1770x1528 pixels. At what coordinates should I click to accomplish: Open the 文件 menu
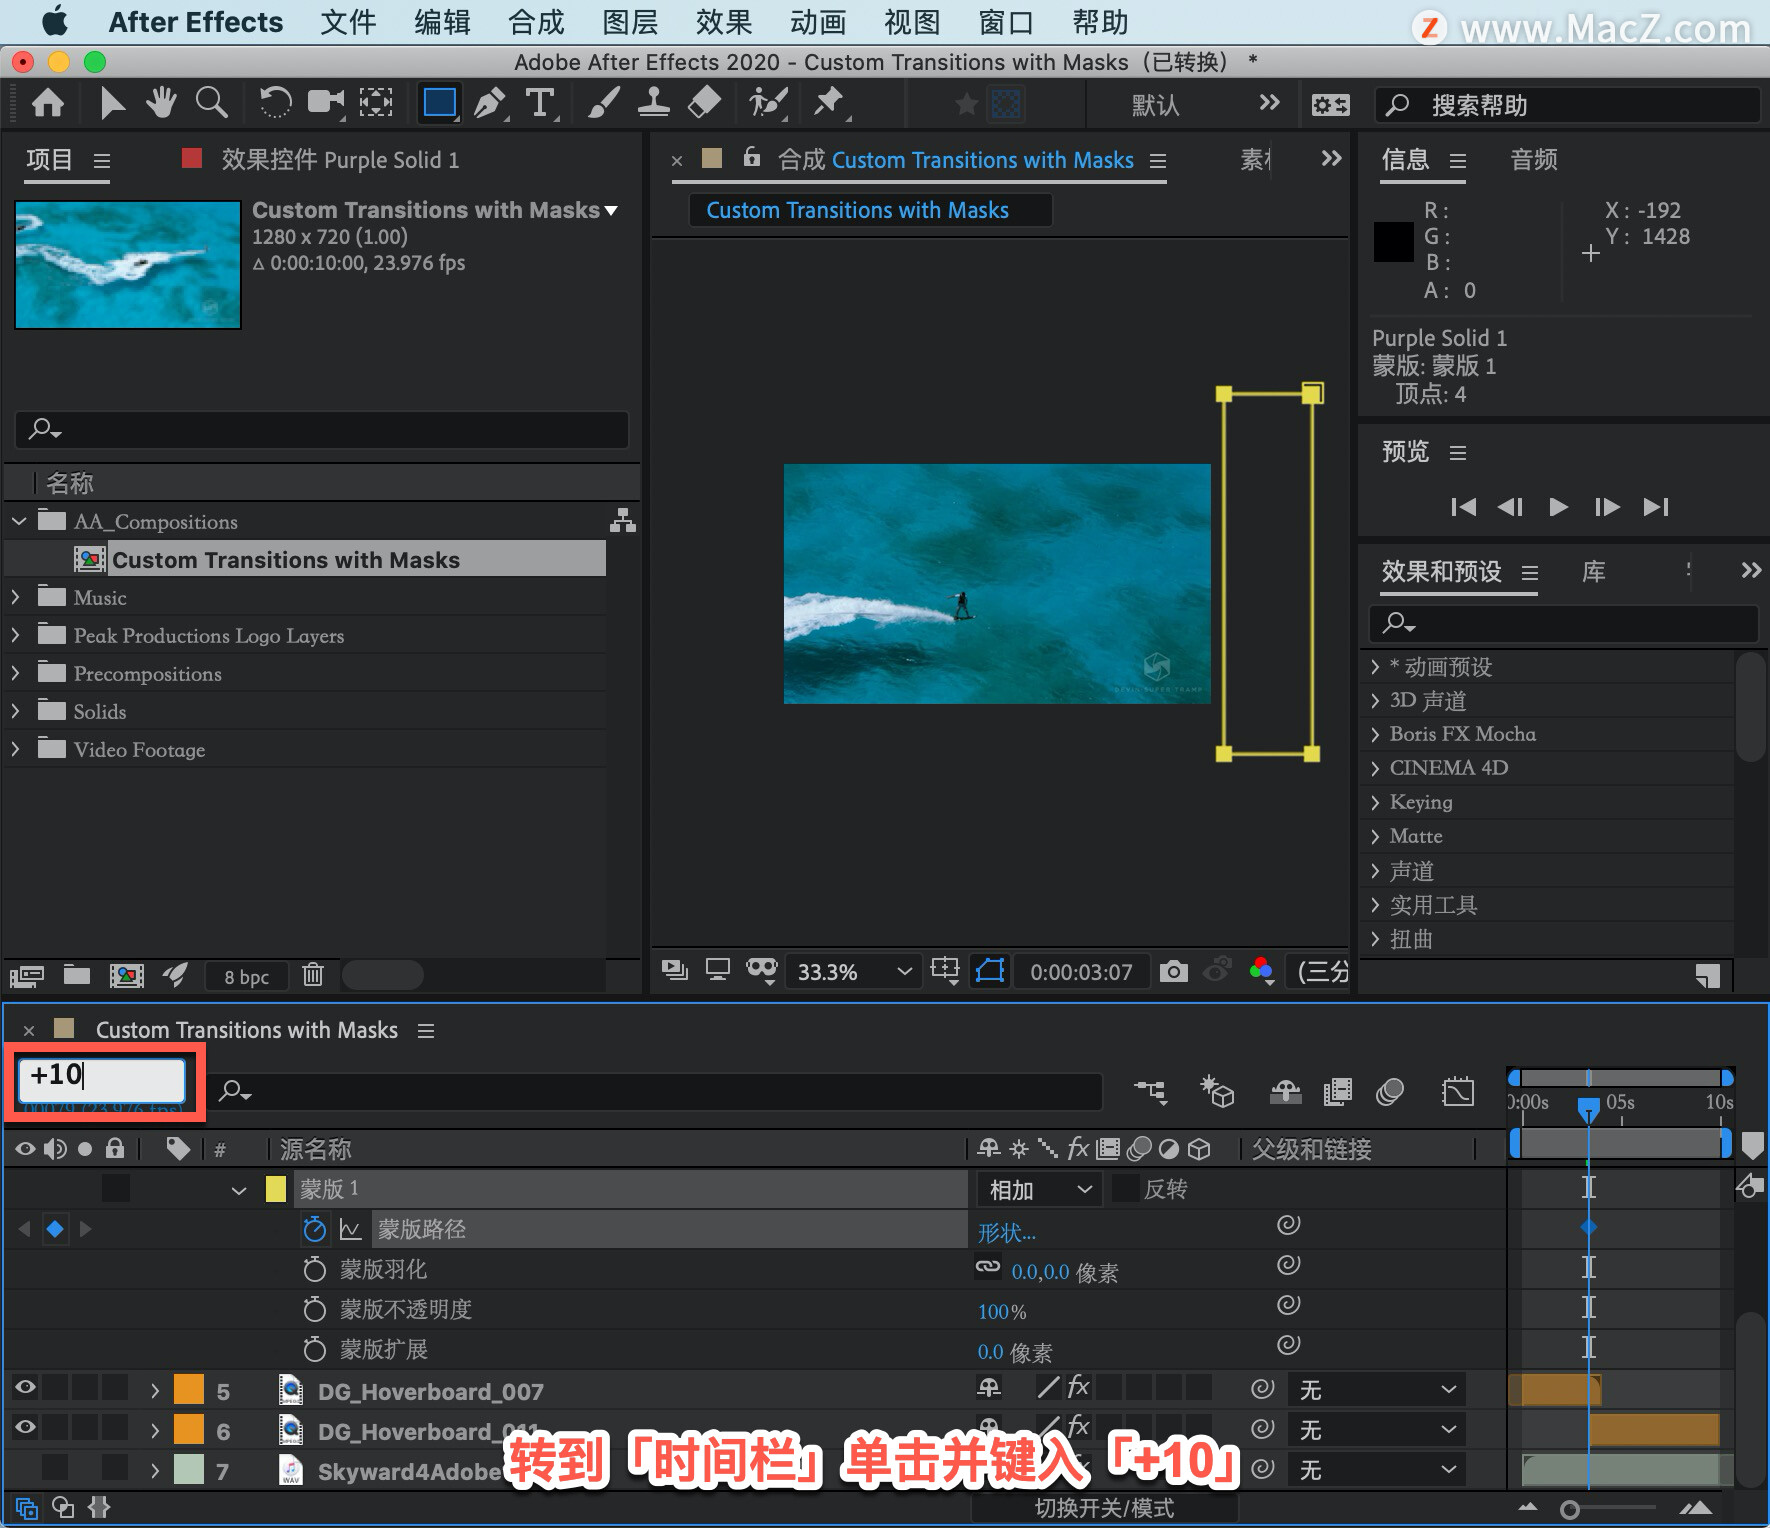[x=347, y=22]
